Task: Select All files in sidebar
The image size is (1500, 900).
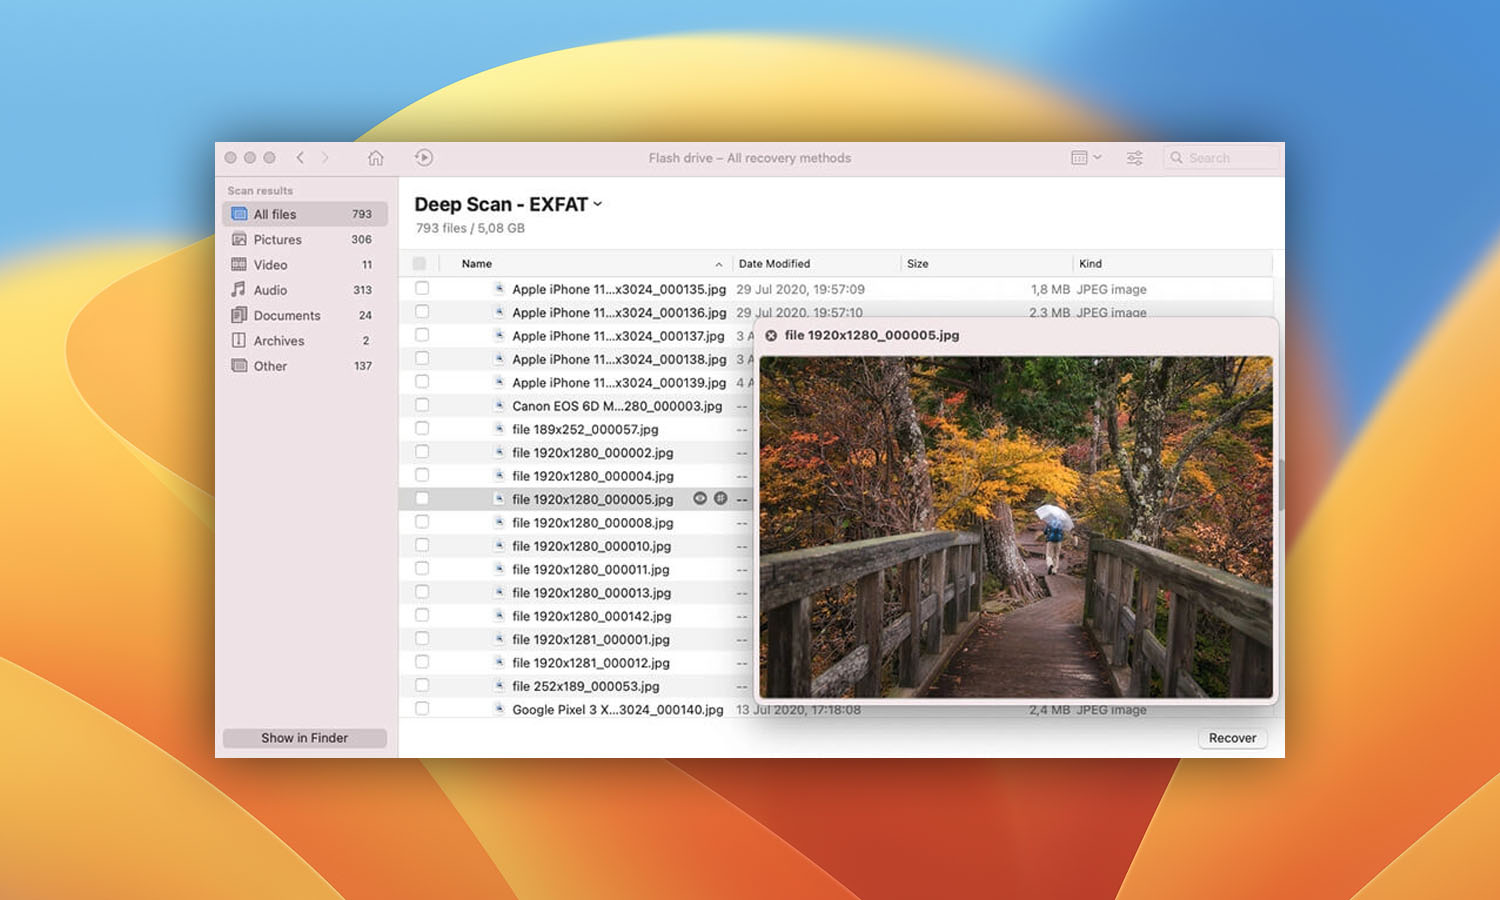Action: [304, 214]
